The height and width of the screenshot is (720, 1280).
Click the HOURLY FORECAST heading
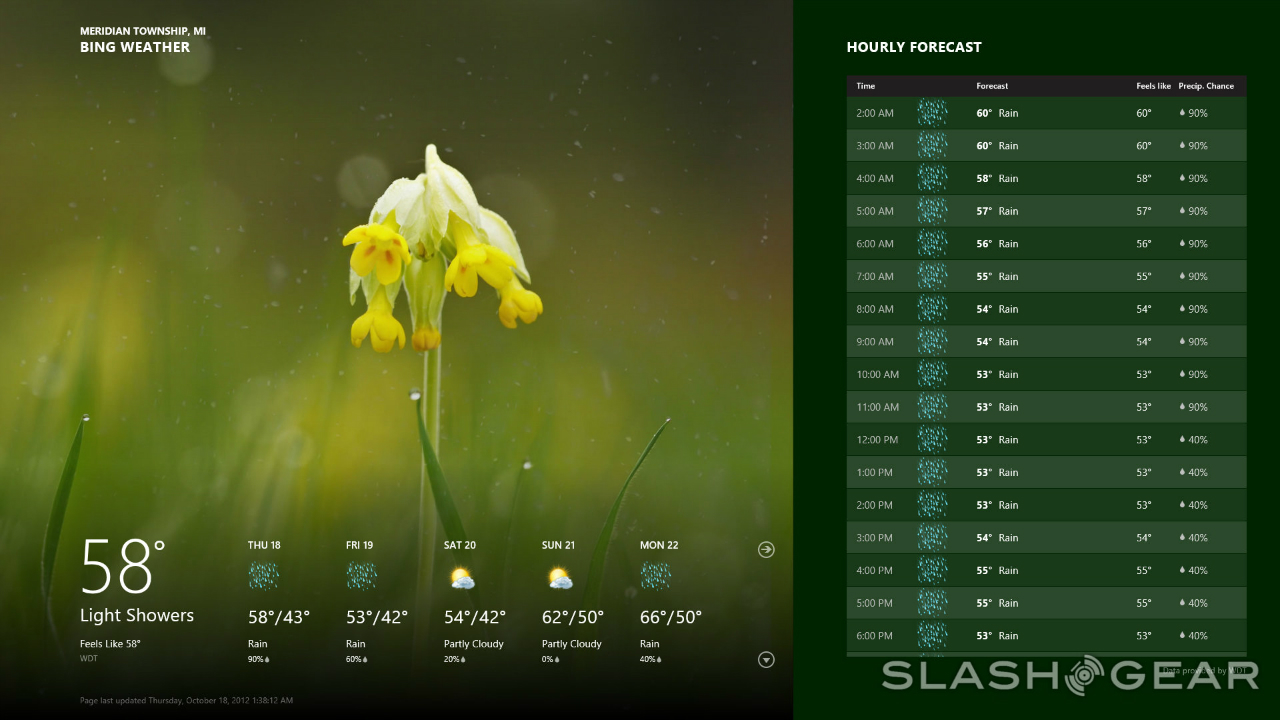914,47
